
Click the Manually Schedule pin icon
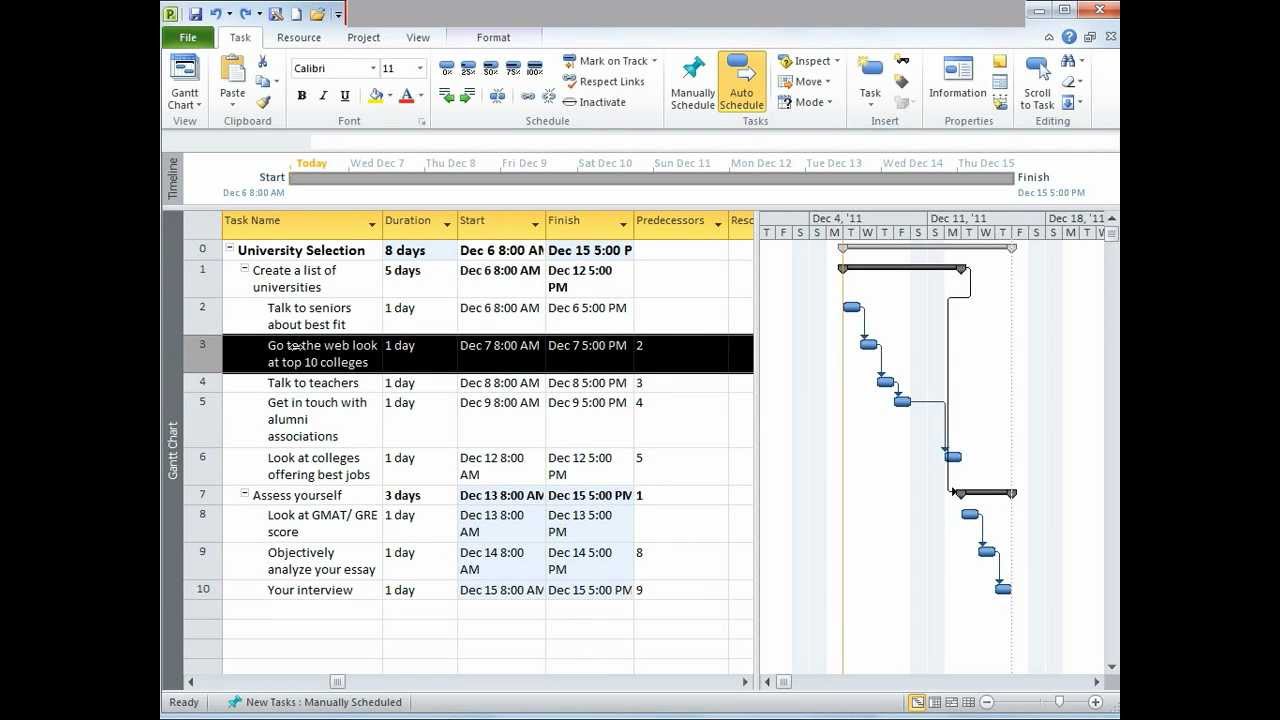coord(692,82)
